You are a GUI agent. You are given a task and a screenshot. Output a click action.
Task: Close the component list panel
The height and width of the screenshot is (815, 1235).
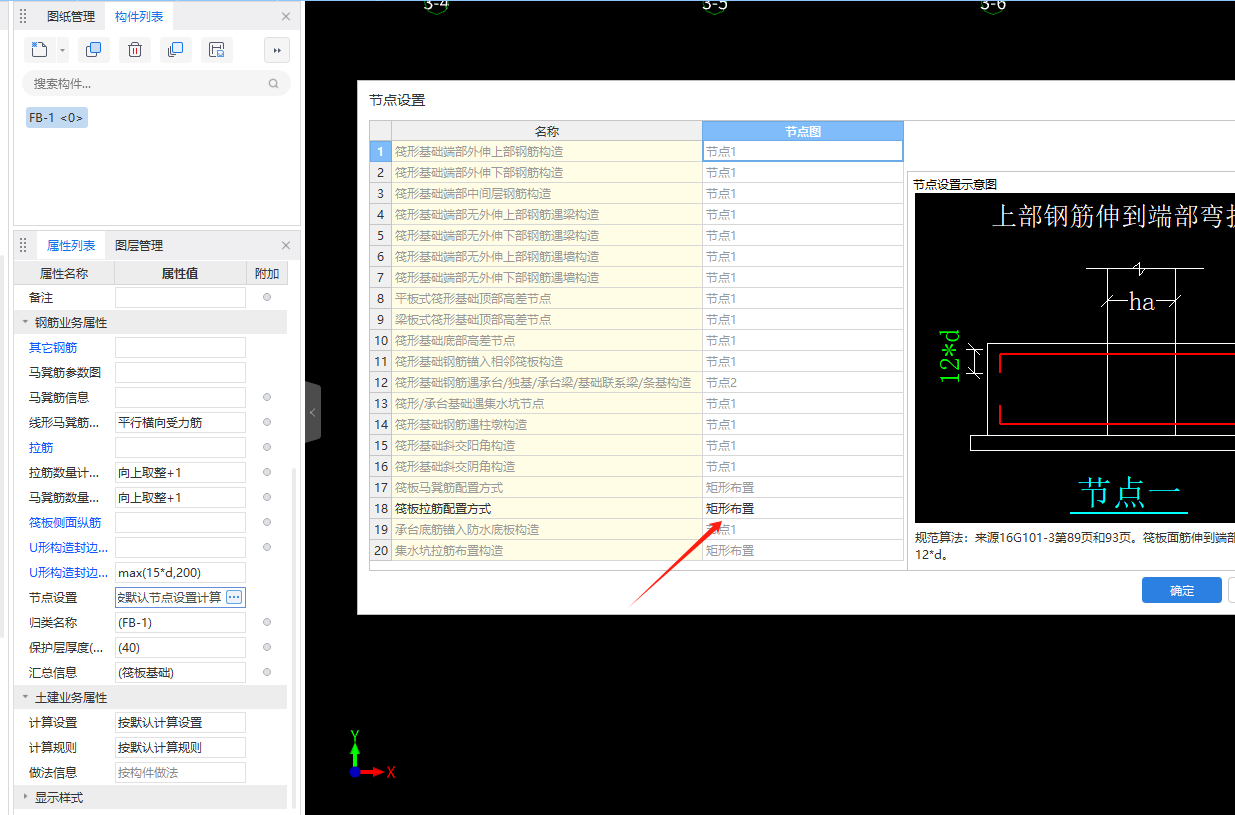pyautogui.click(x=286, y=17)
